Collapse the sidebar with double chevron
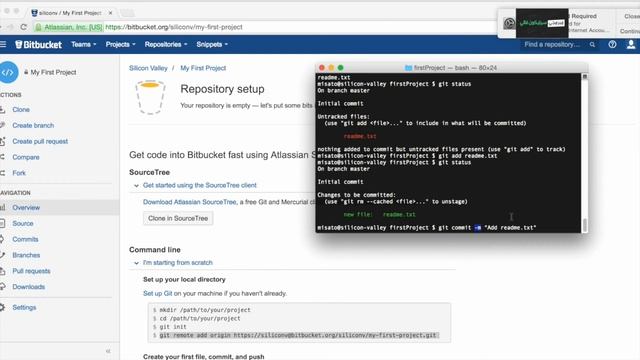This screenshot has width=640, height=360. pyautogui.click(x=108, y=351)
